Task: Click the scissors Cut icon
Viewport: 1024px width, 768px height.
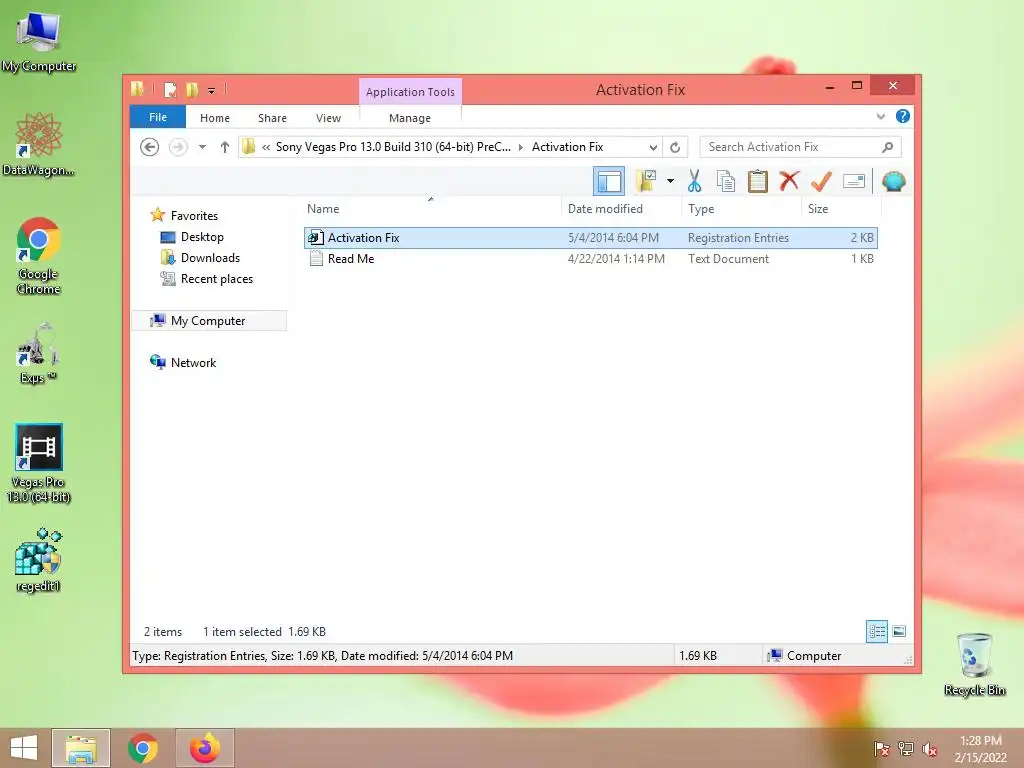Action: (x=694, y=181)
